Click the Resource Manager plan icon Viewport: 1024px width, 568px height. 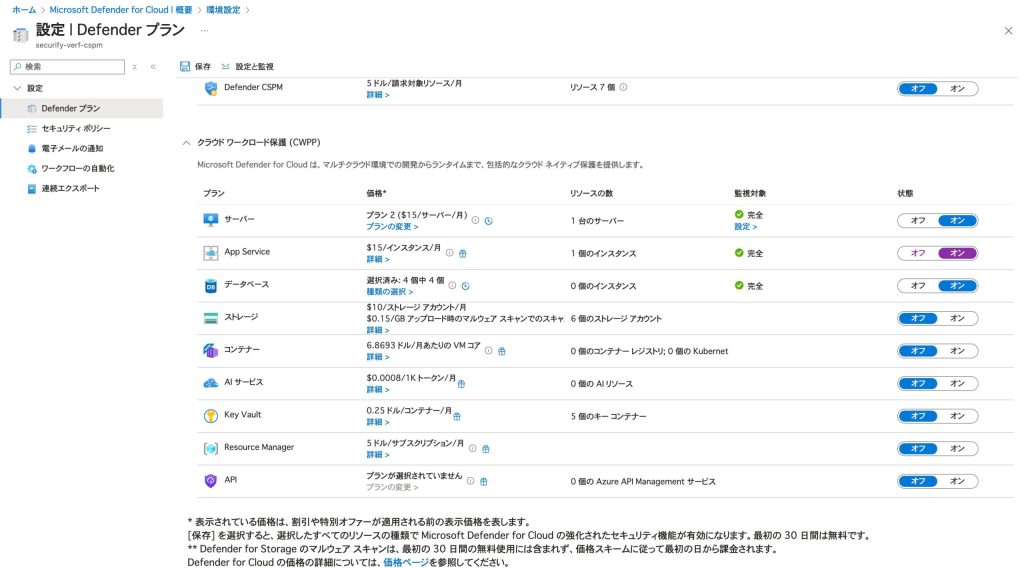click(210, 448)
